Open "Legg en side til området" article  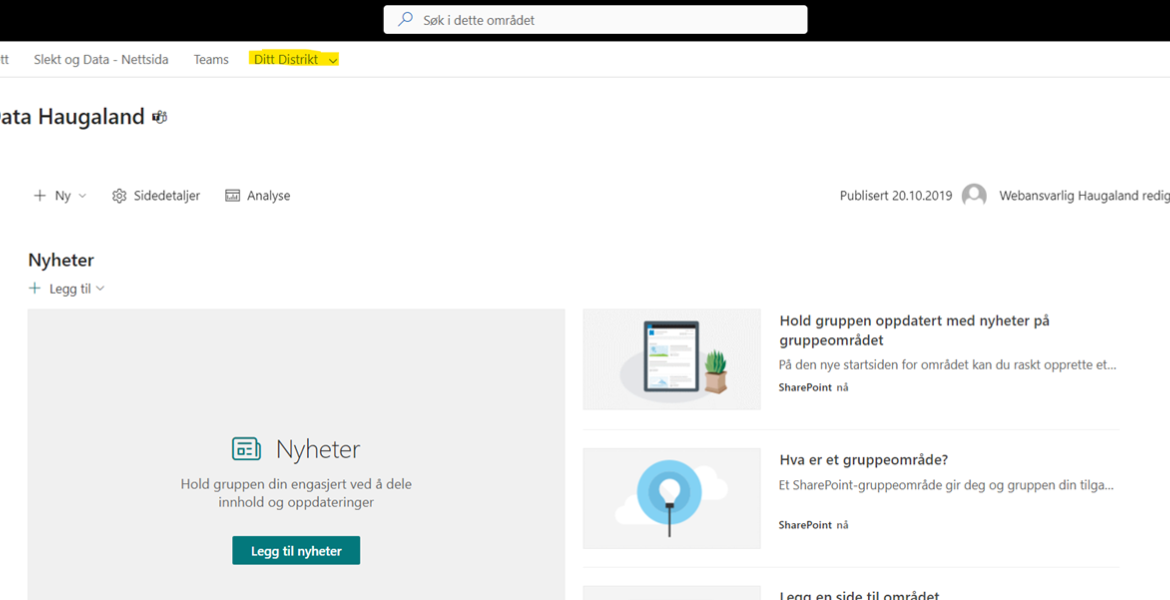[x=859, y=595]
